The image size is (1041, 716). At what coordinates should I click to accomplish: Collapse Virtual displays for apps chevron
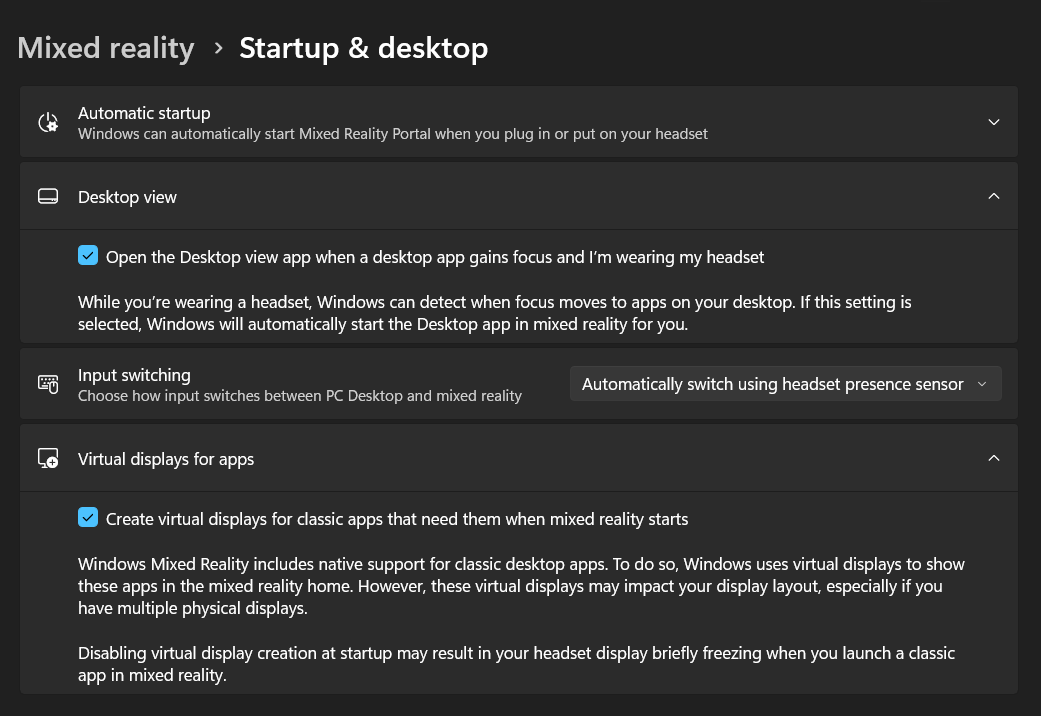[x=993, y=459]
